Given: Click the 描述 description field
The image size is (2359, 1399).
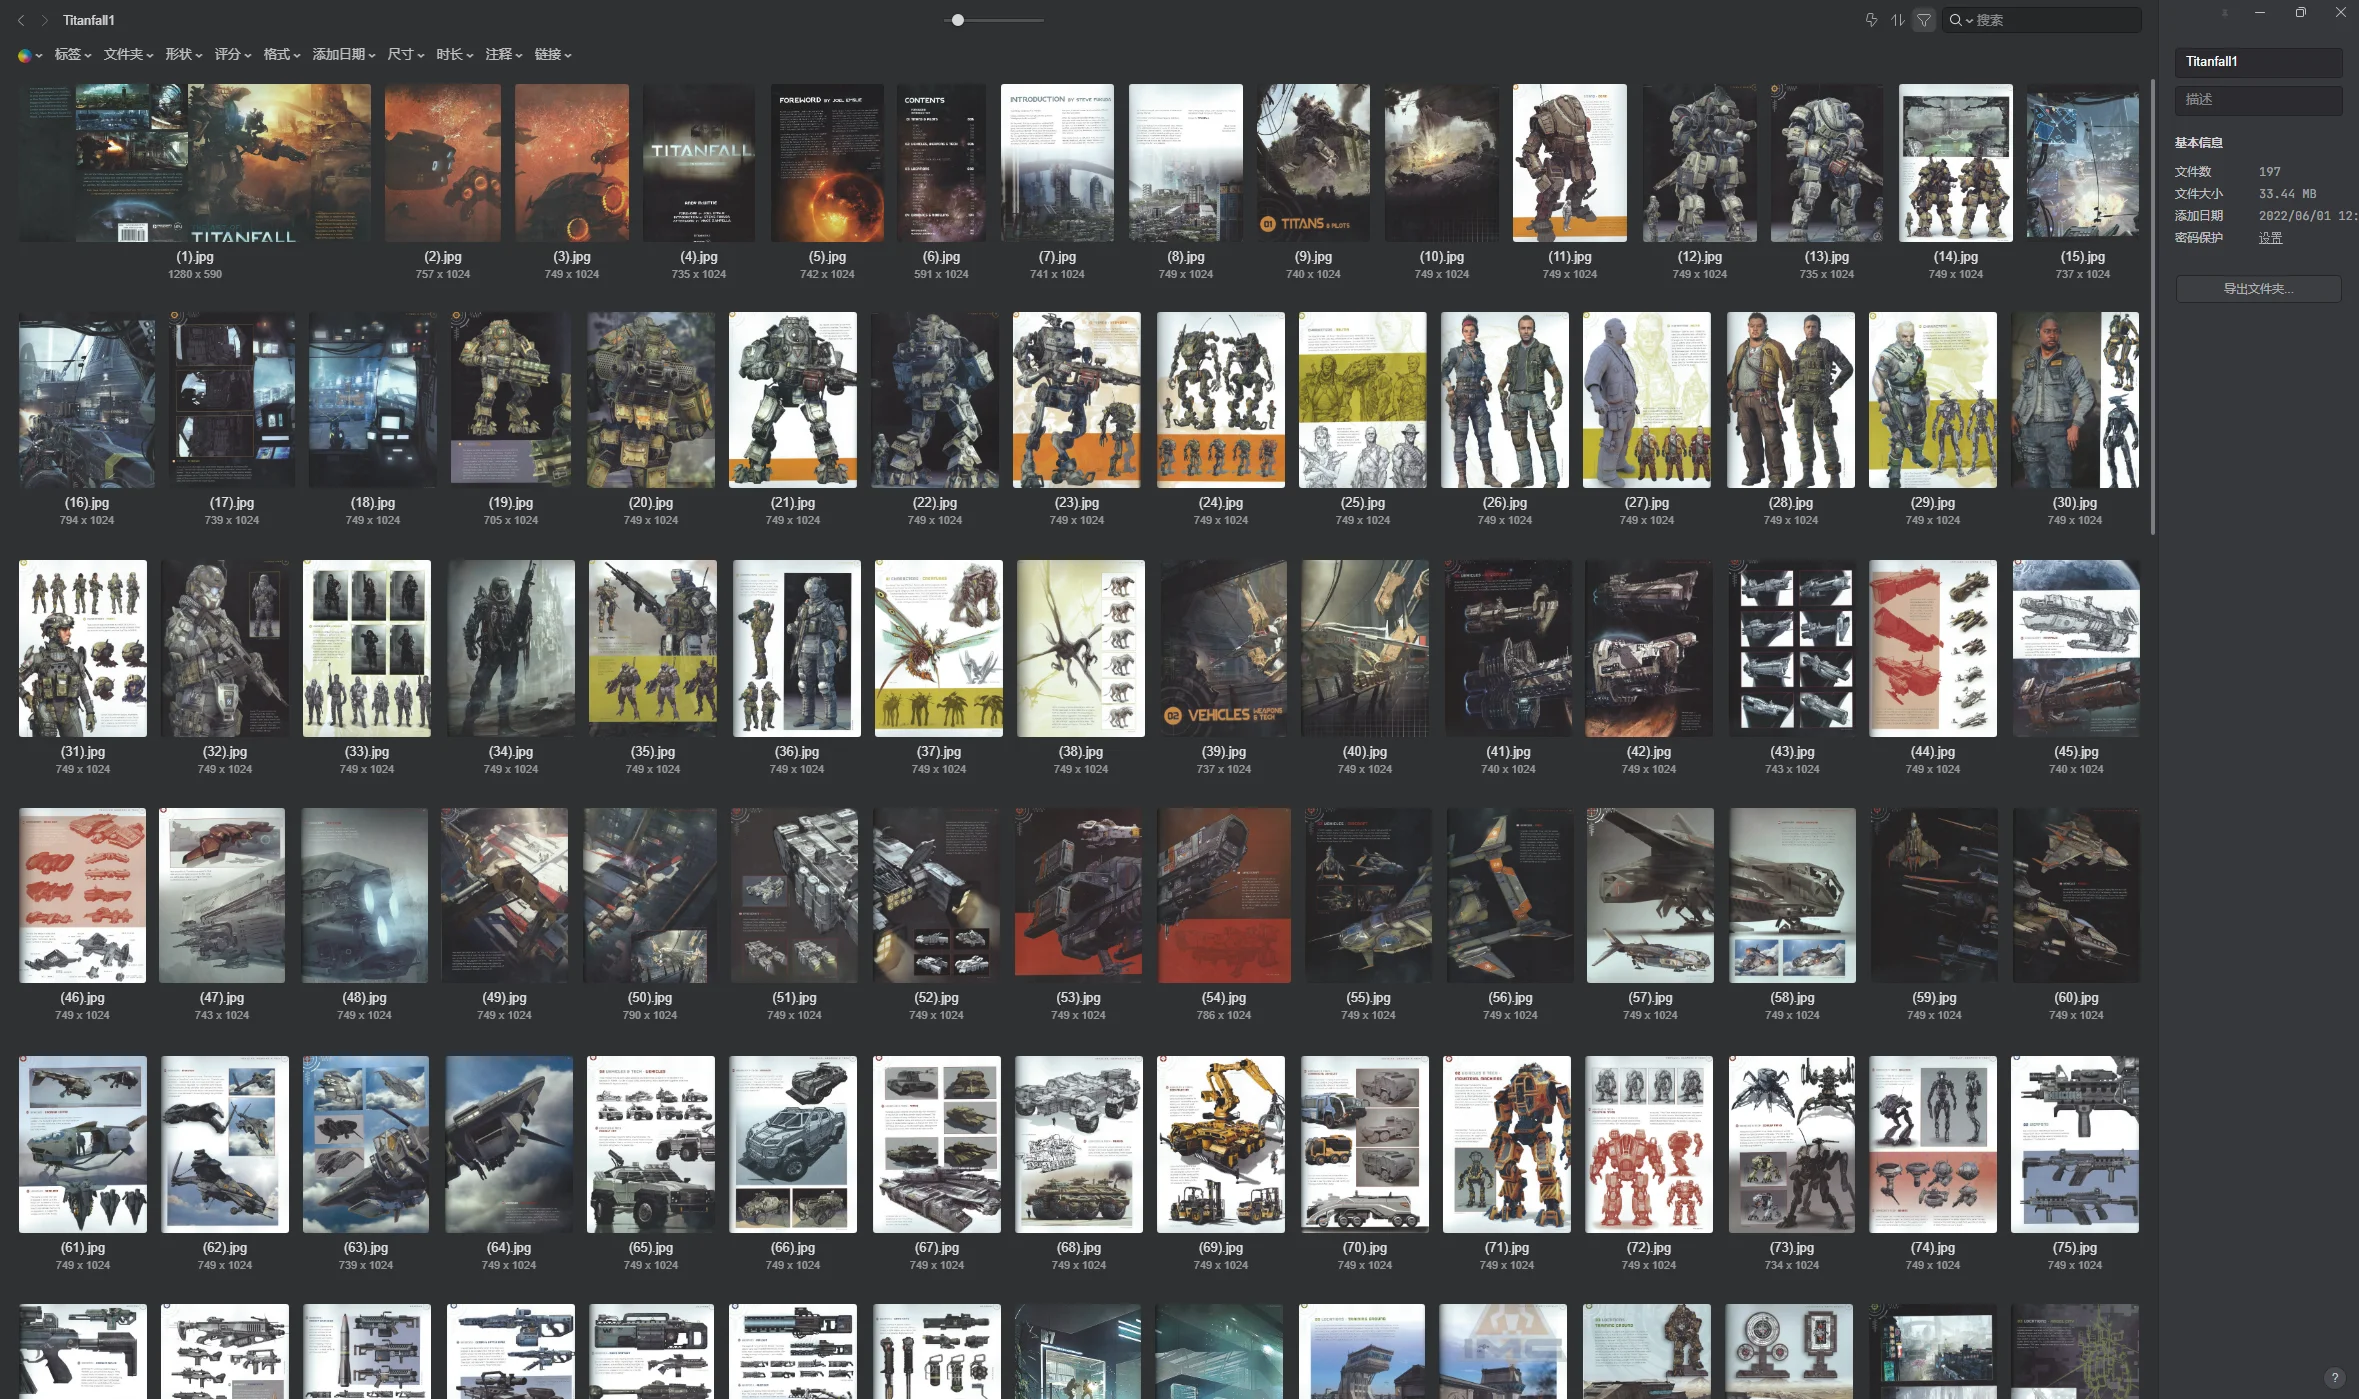Looking at the screenshot, I should click(x=2258, y=100).
